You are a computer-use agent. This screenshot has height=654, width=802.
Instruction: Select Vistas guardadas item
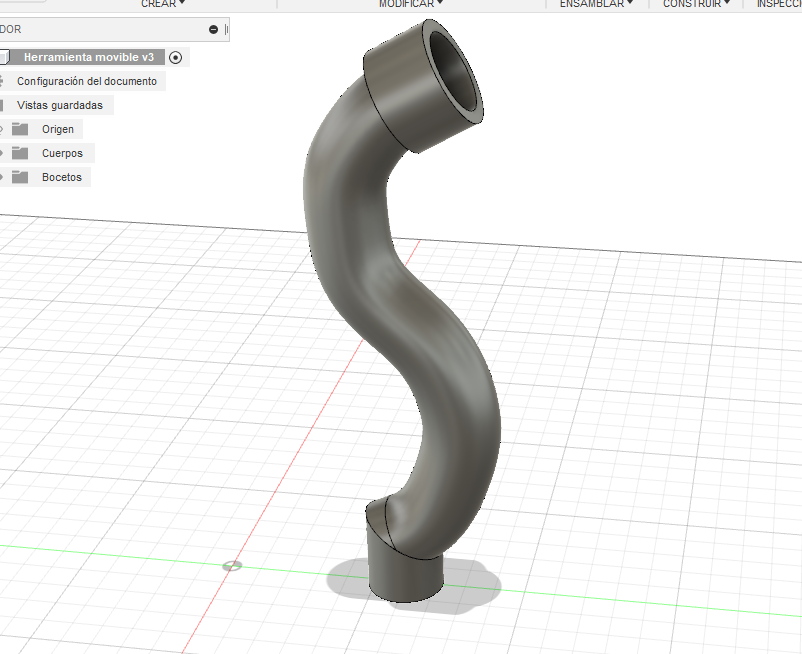coord(59,105)
